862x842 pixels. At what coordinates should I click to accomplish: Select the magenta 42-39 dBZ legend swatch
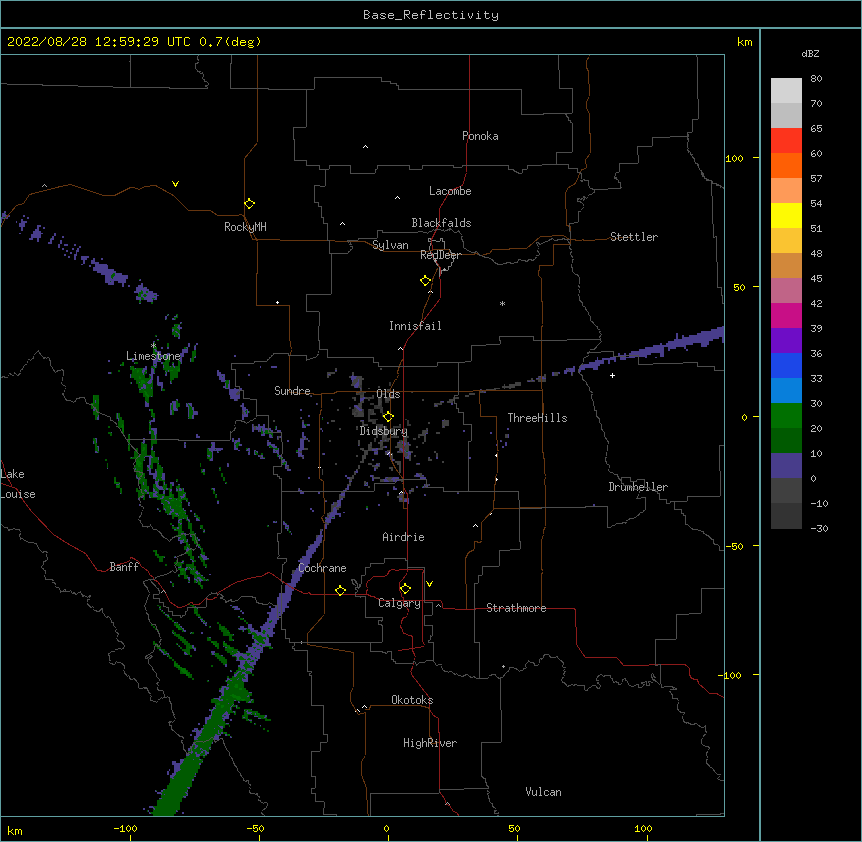tap(786, 315)
